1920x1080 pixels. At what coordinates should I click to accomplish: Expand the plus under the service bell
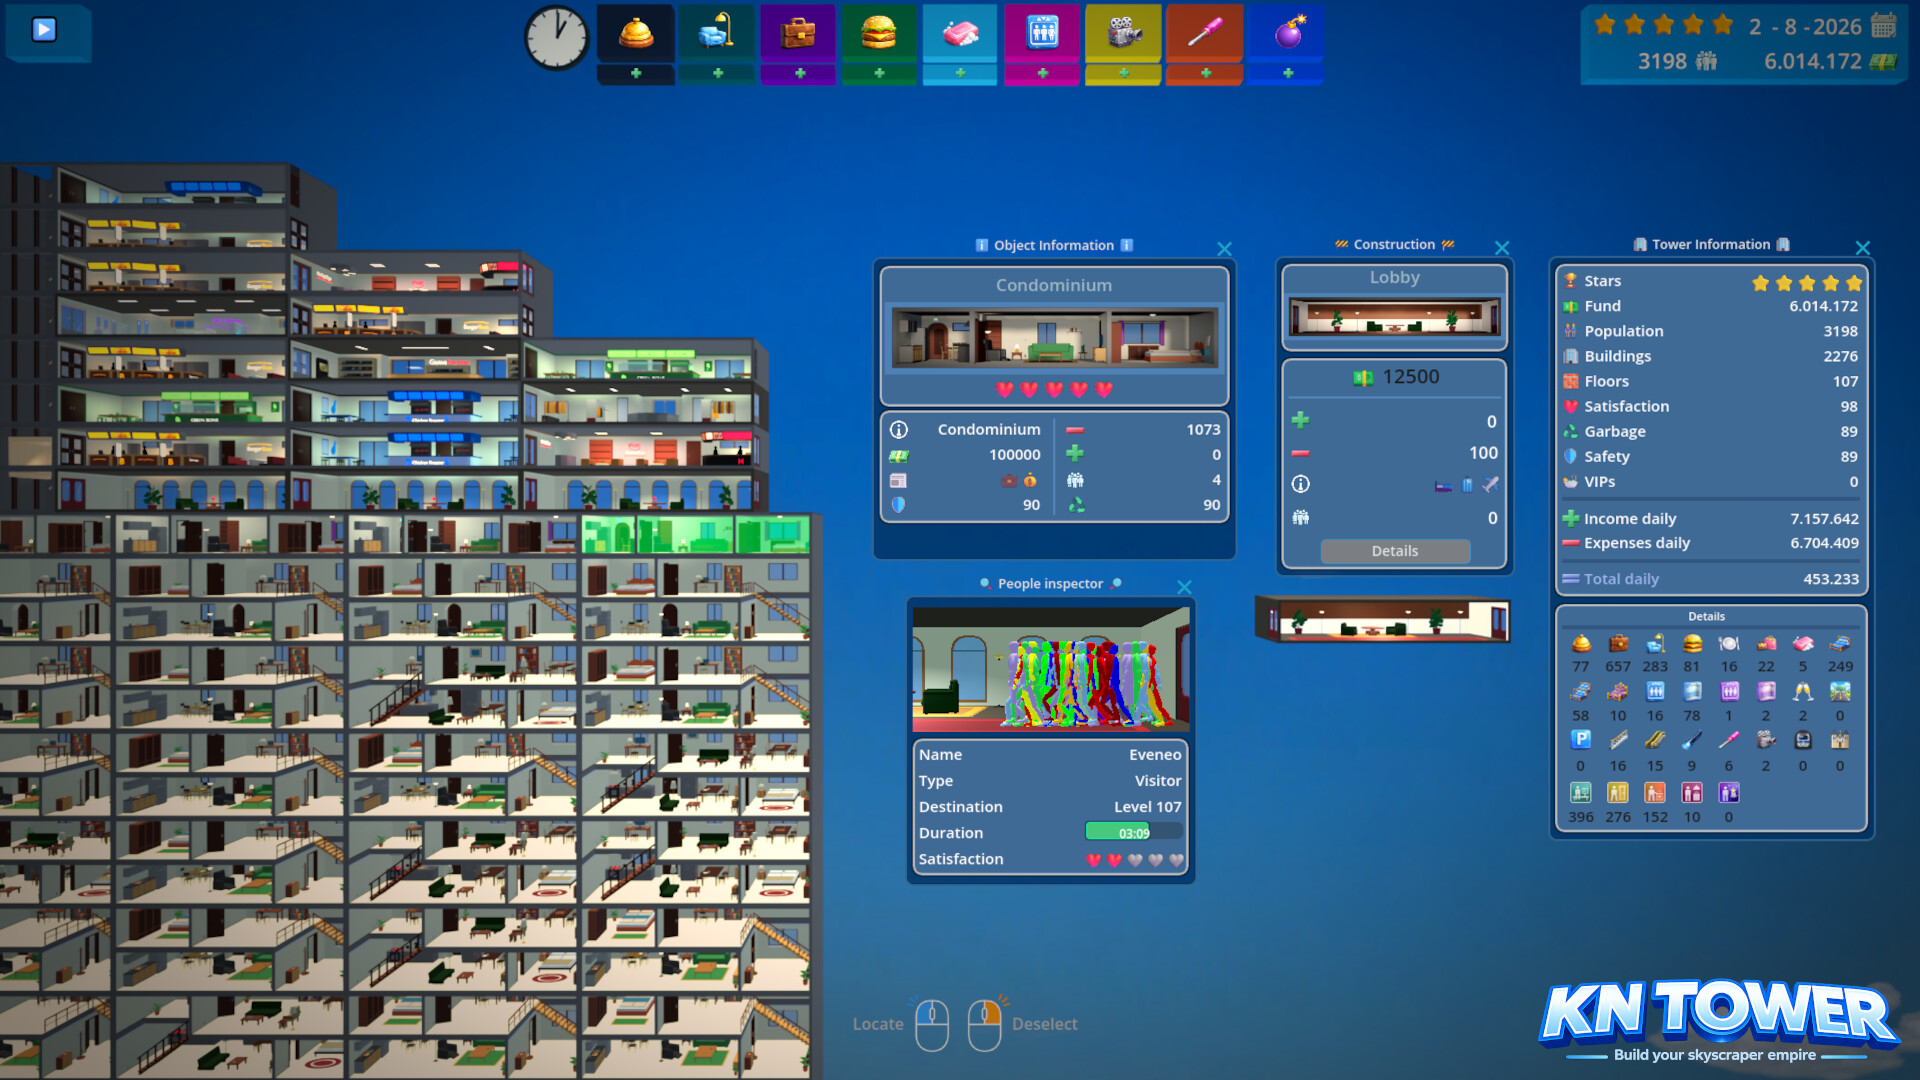coord(636,74)
